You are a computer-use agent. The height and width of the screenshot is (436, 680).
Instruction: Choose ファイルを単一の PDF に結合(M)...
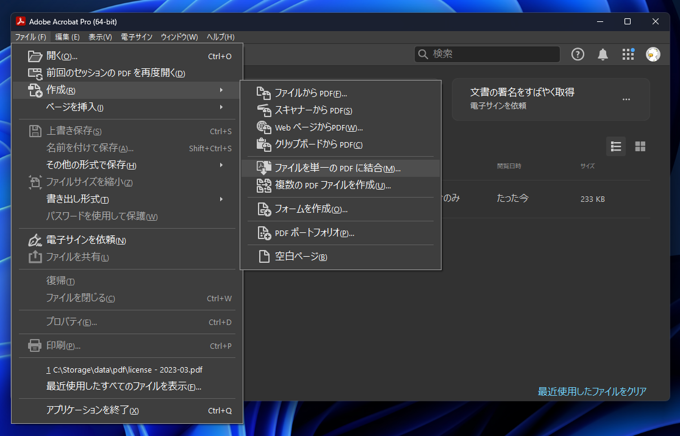341,168
